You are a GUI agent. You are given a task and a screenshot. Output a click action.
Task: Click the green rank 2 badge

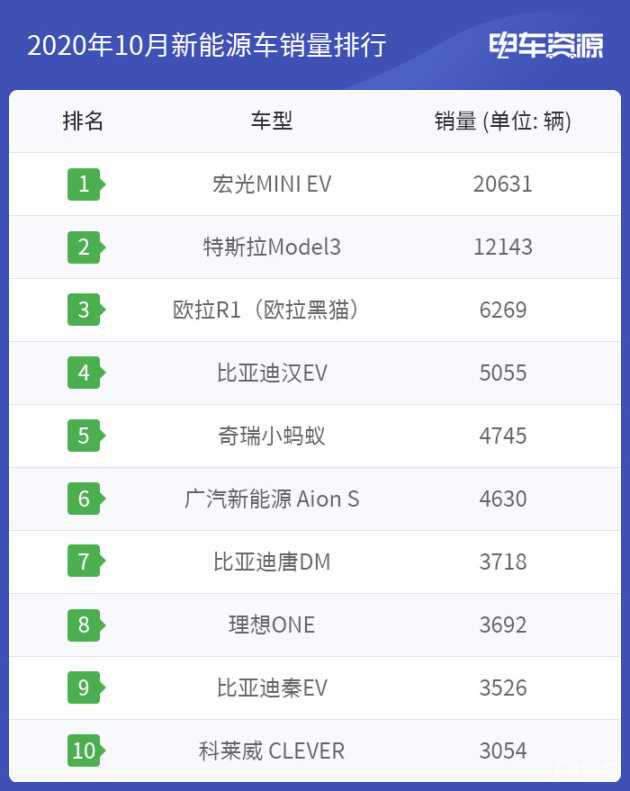tap(86, 247)
